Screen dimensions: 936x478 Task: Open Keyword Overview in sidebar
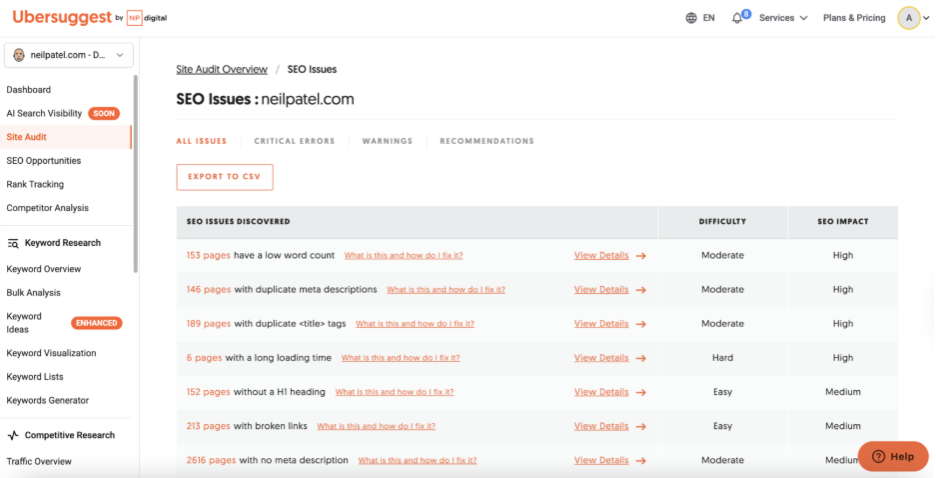(x=44, y=269)
